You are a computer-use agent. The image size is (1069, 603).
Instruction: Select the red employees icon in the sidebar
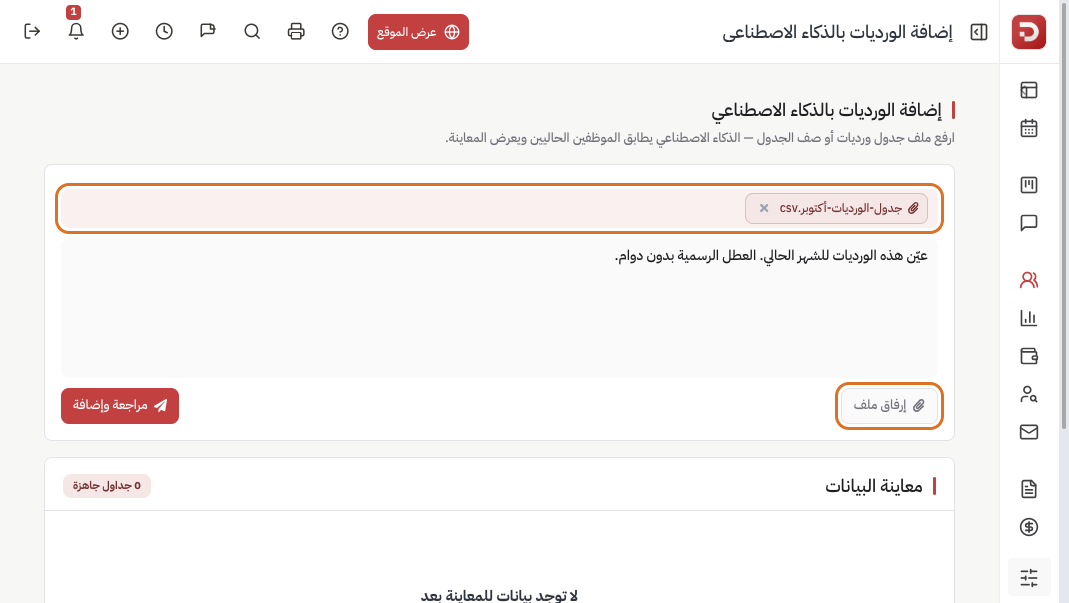[1029, 280]
